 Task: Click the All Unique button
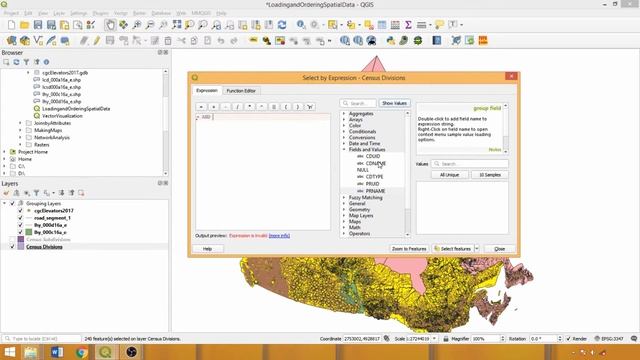(449, 175)
